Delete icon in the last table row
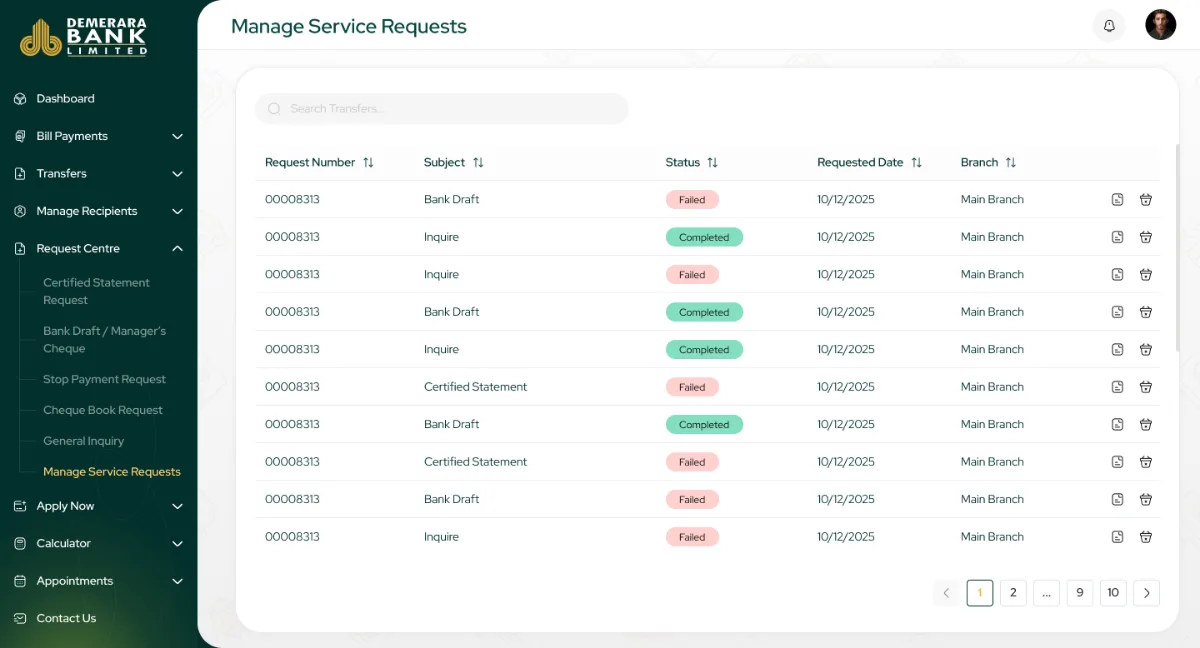 [1146, 537]
